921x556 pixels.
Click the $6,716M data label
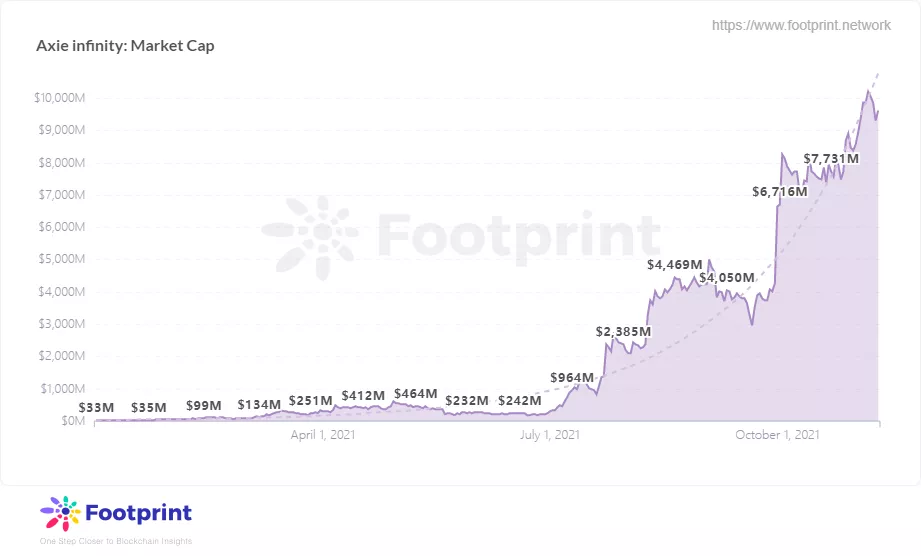pyautogui.click(x=780, y=191)
